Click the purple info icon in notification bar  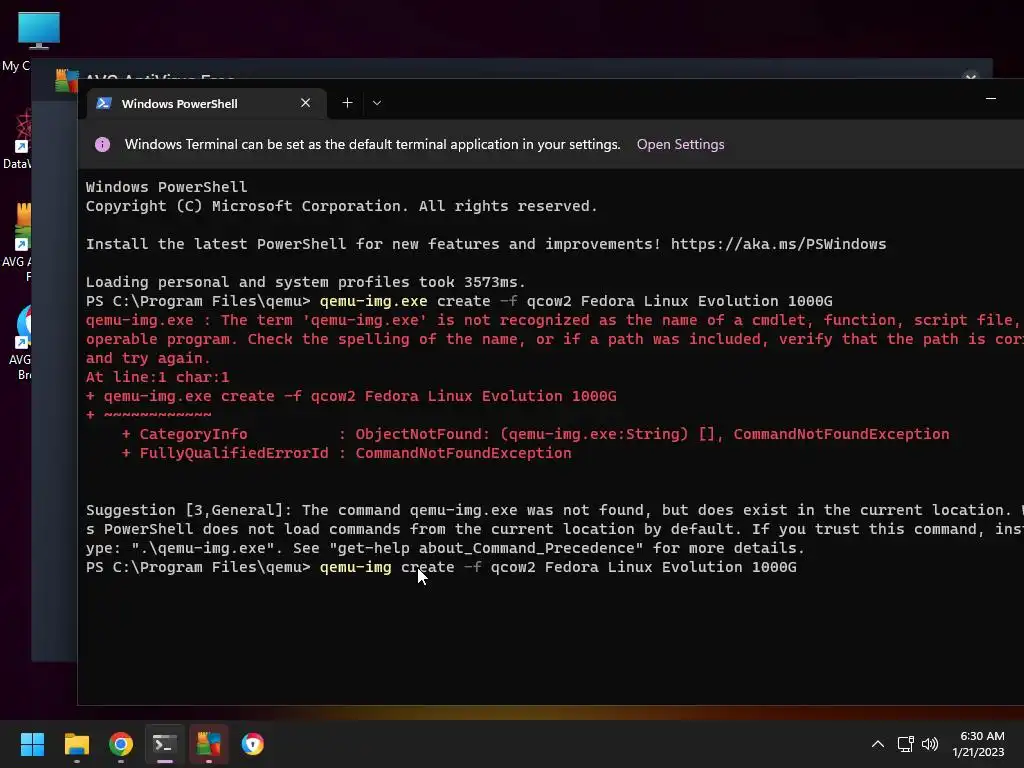[103, 144]
